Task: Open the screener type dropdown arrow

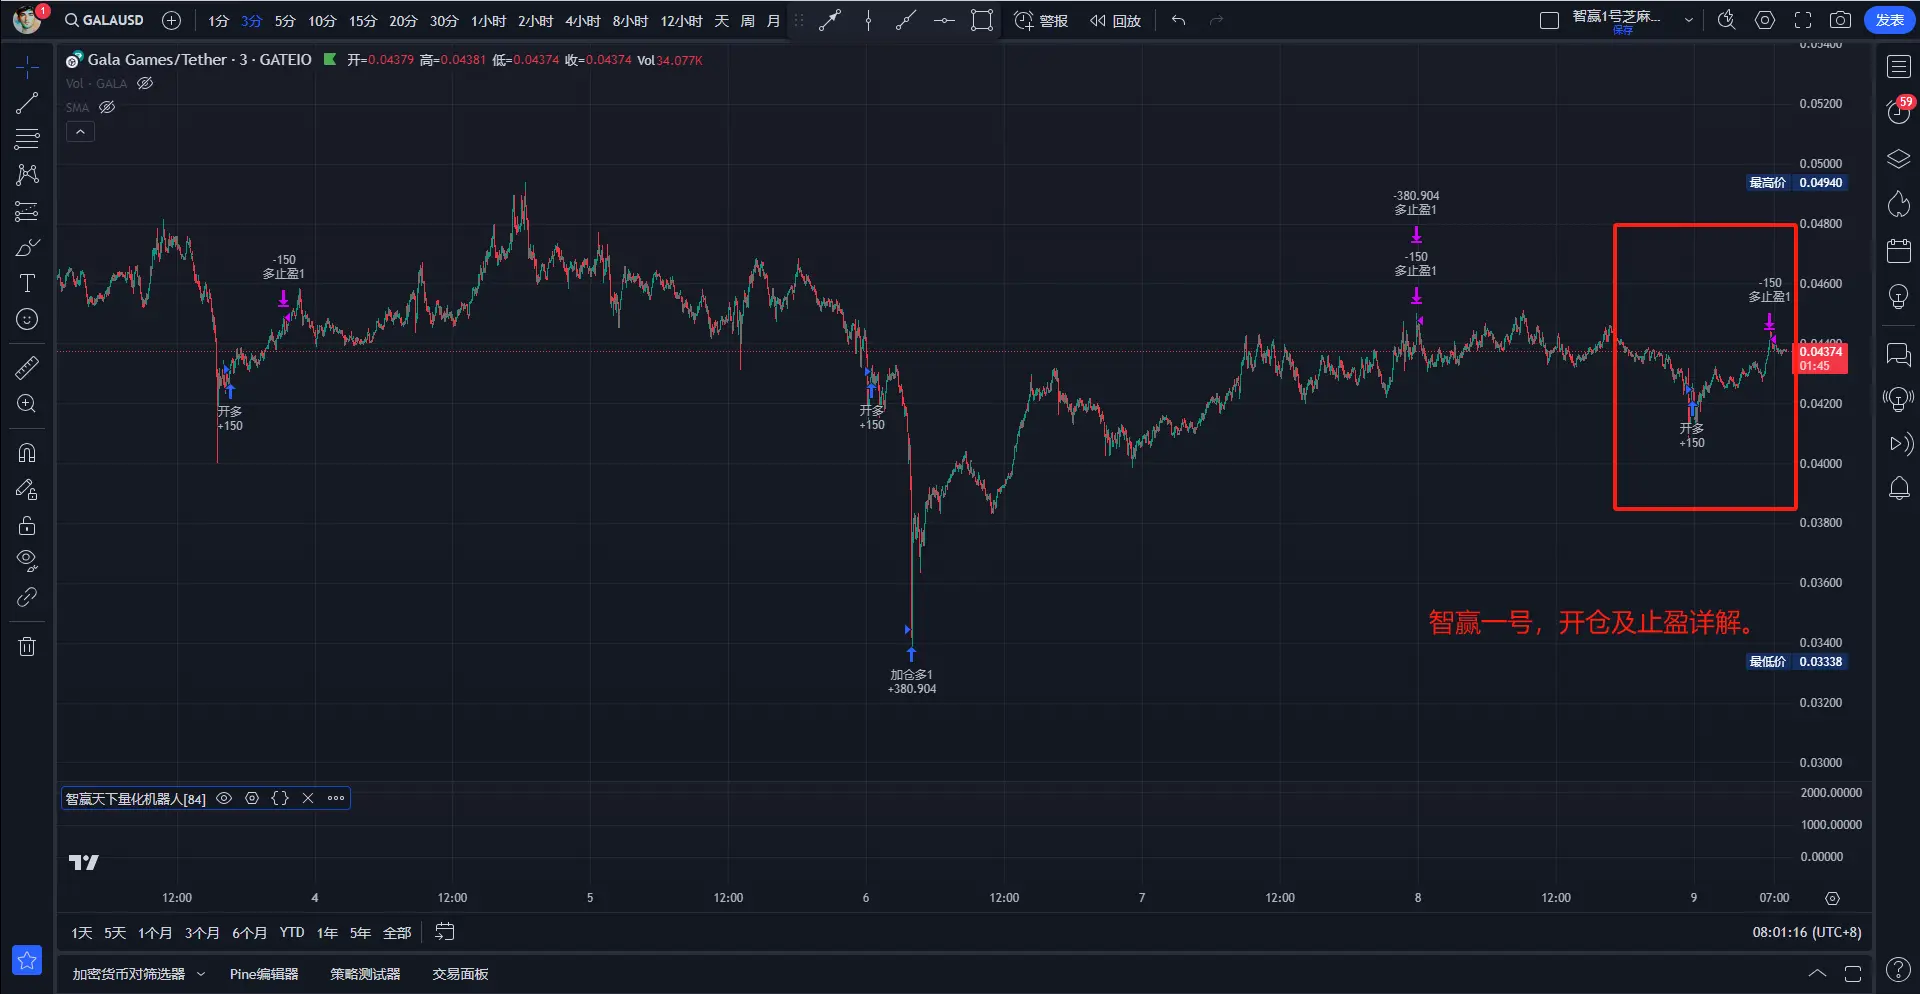Action: point(201,974)
